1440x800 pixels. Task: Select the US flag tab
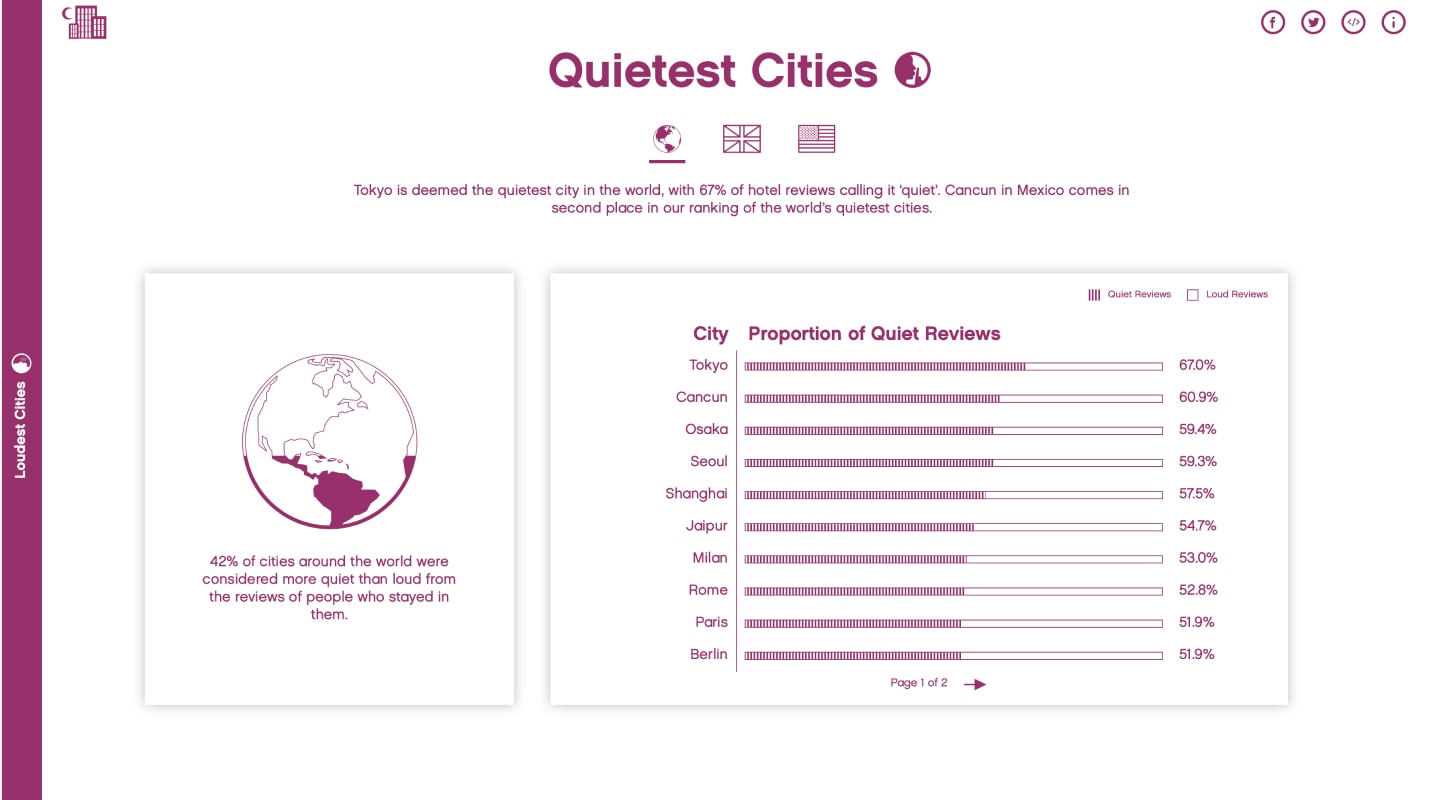pyautogui.click(x=816, y=139)
